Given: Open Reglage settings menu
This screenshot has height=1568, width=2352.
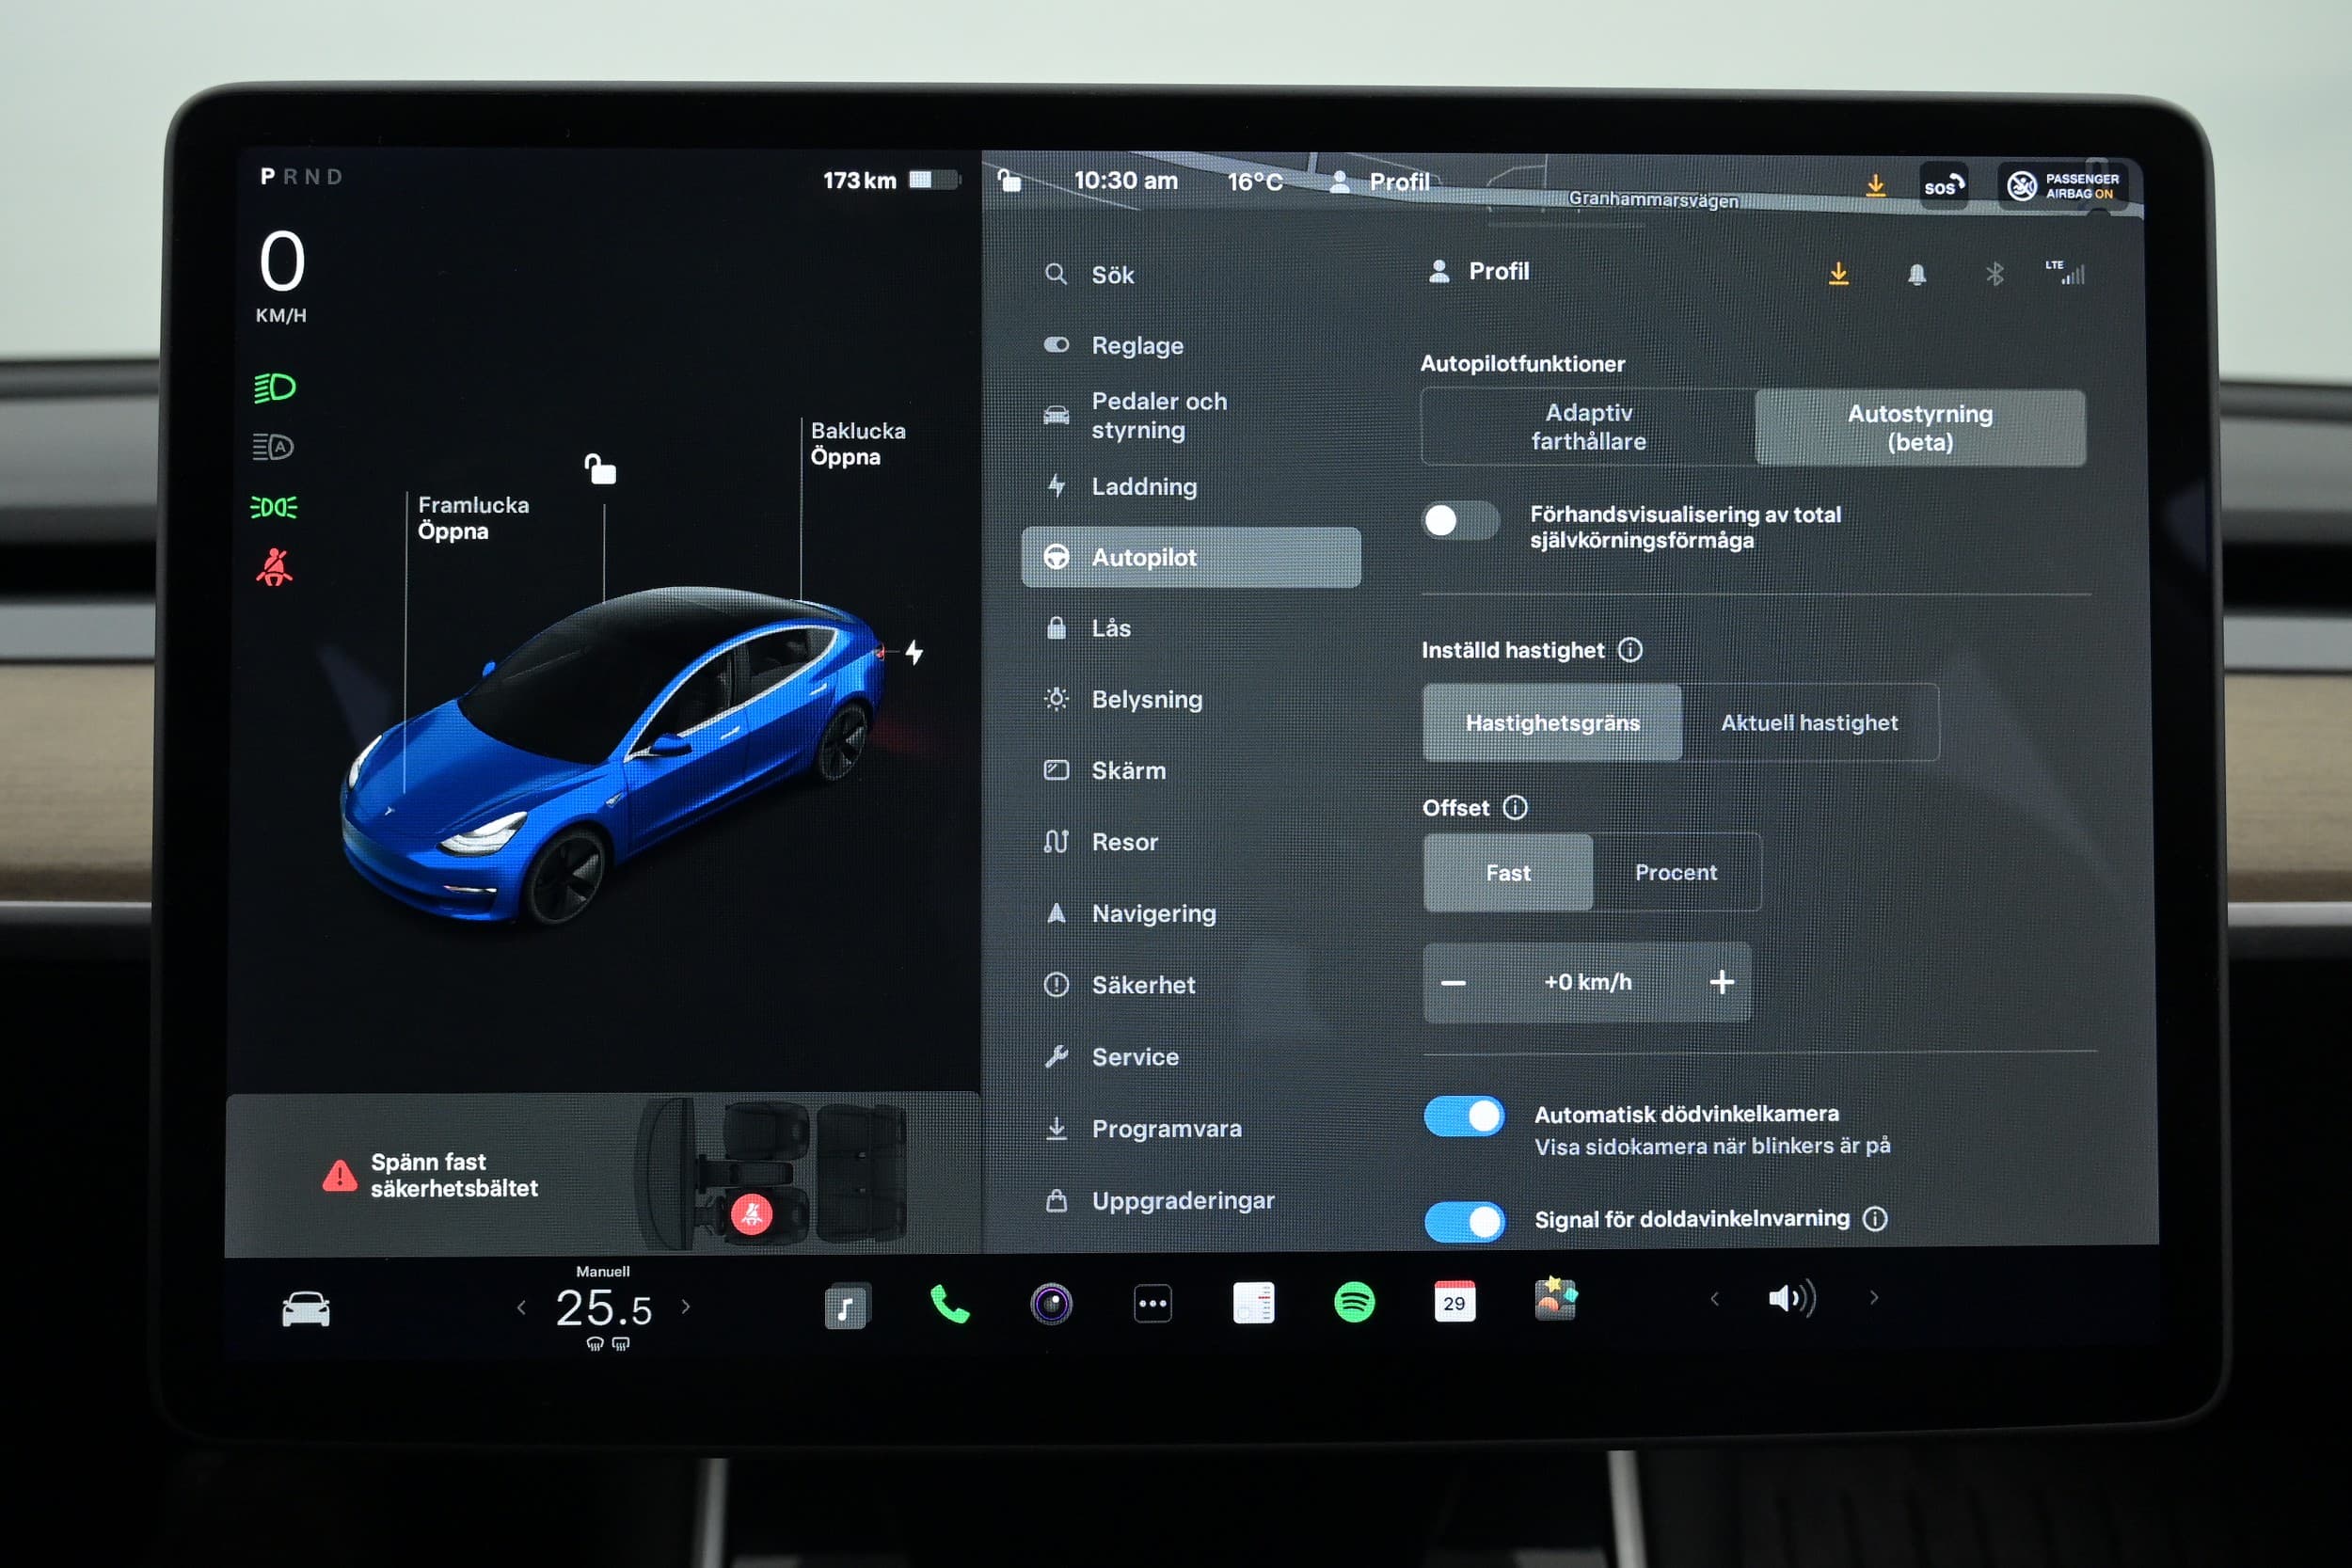Looking at the screenshot, I should pos(1191,345).
